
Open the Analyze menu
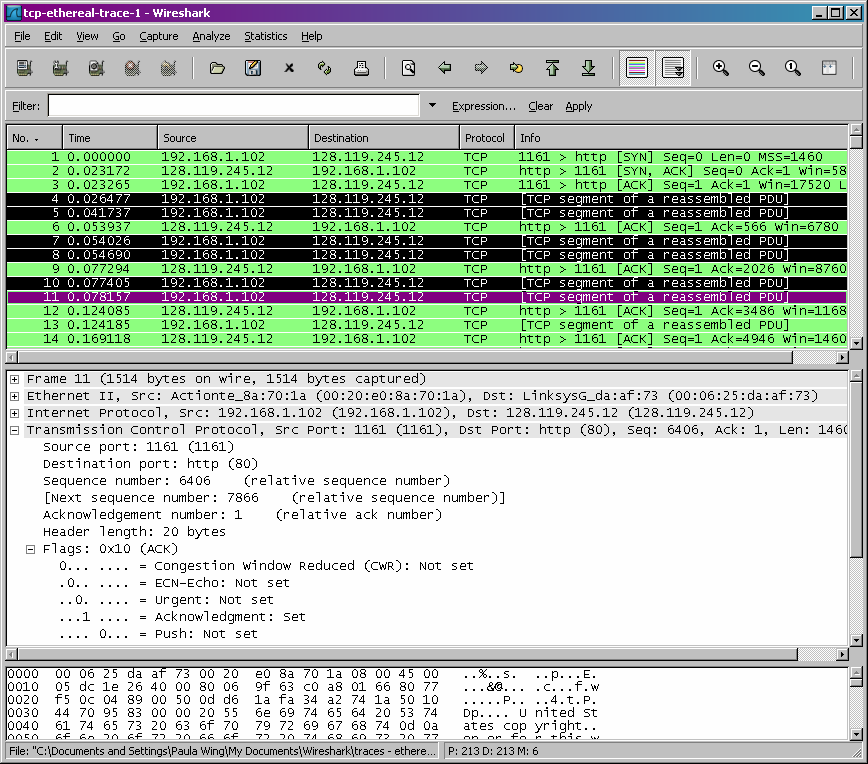pos(211,36)
